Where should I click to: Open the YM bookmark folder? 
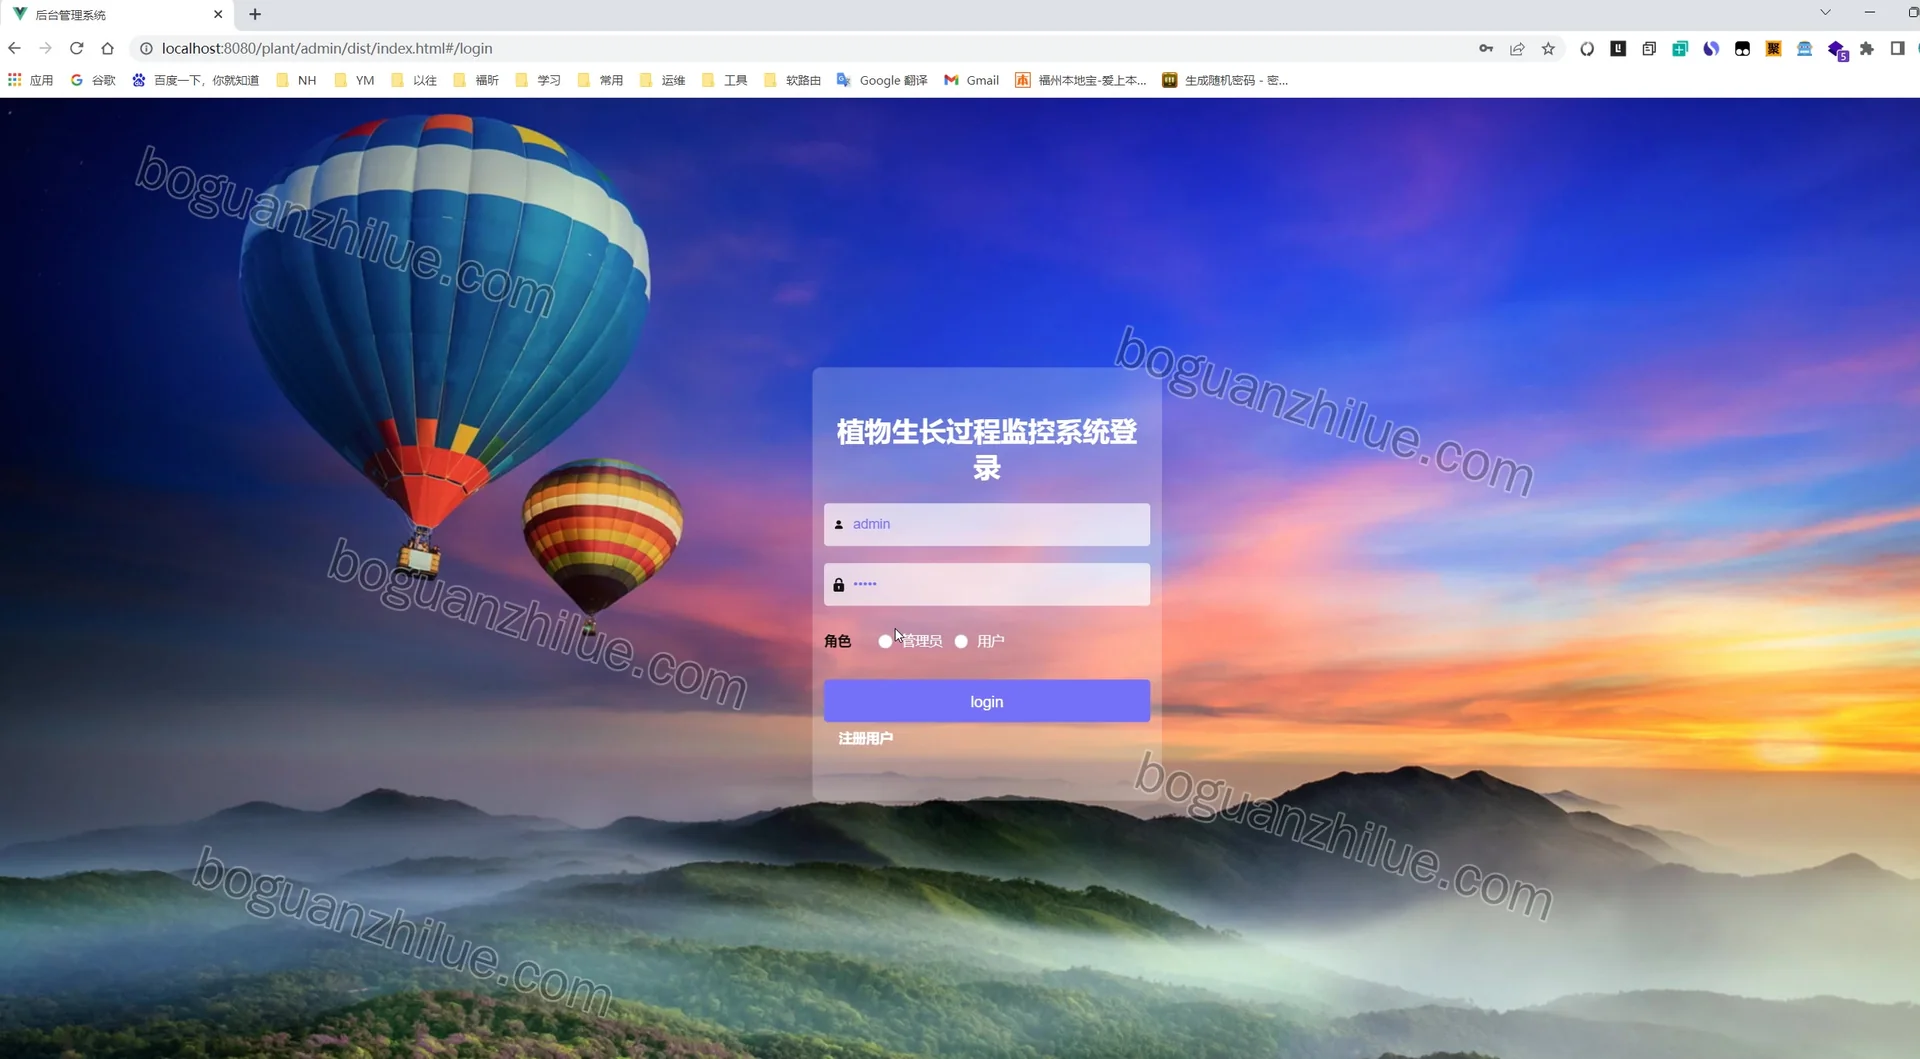tap(354, 80)
